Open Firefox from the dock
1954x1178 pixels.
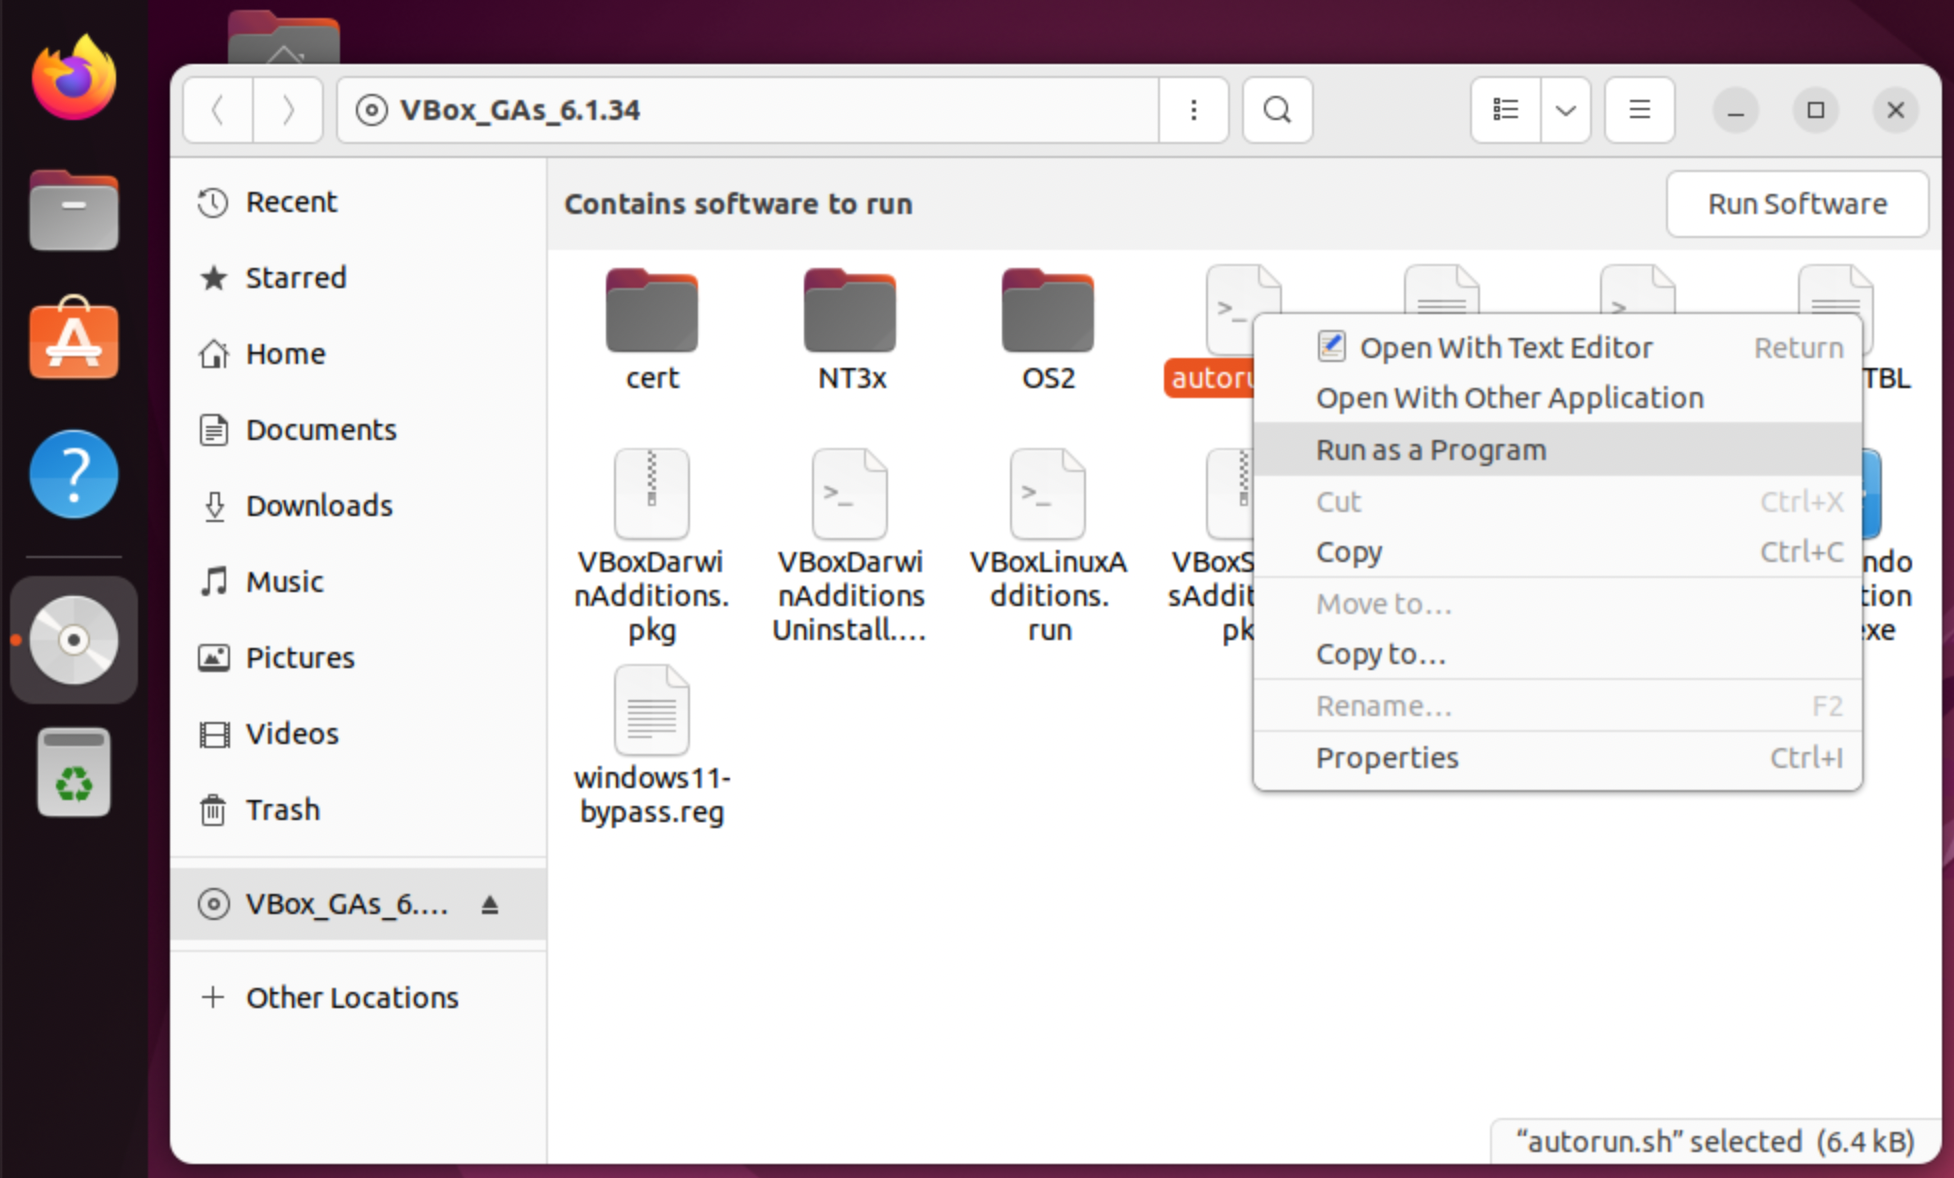(x=73, y=78)
